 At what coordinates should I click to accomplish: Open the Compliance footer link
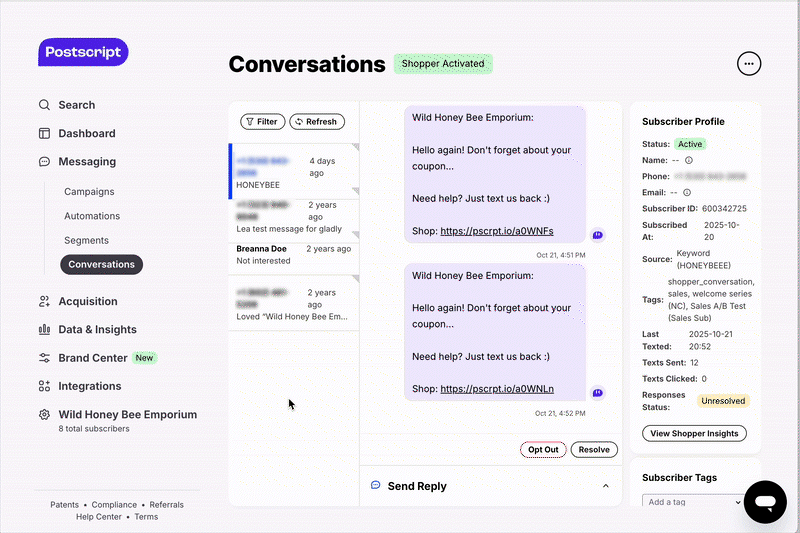pos(114,505)
